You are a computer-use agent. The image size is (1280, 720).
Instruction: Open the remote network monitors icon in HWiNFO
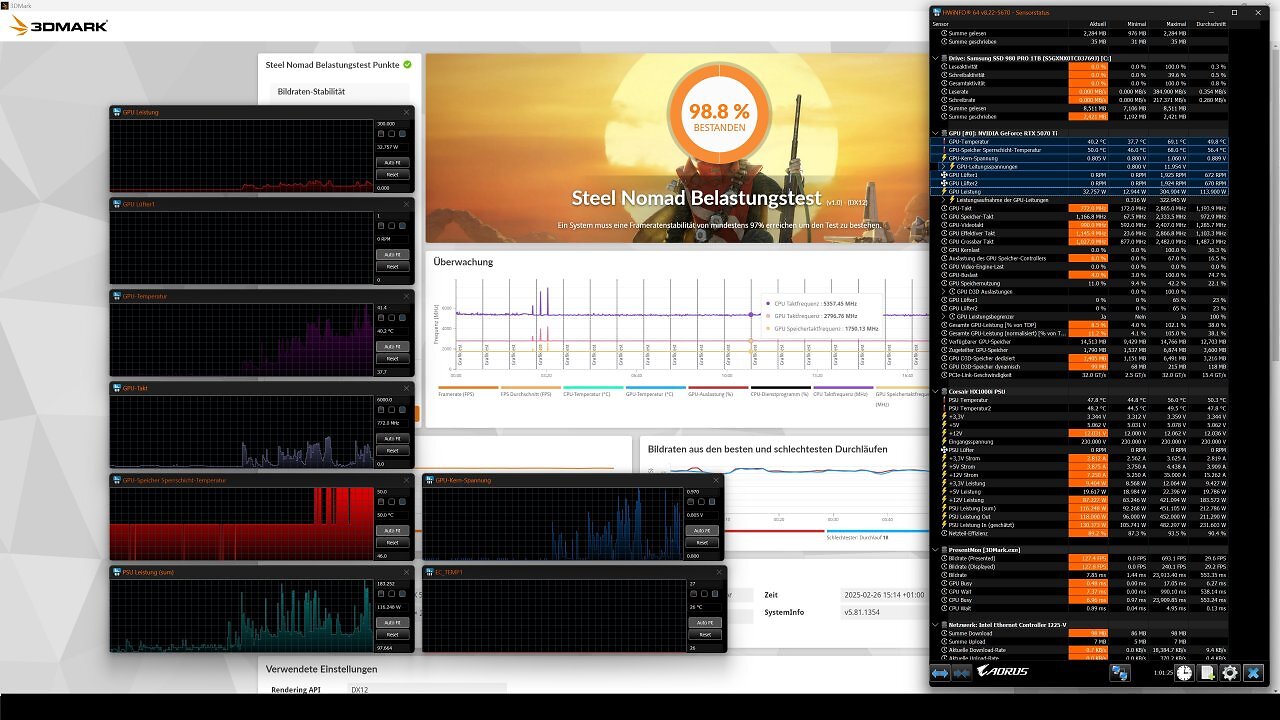(1120, 673)
